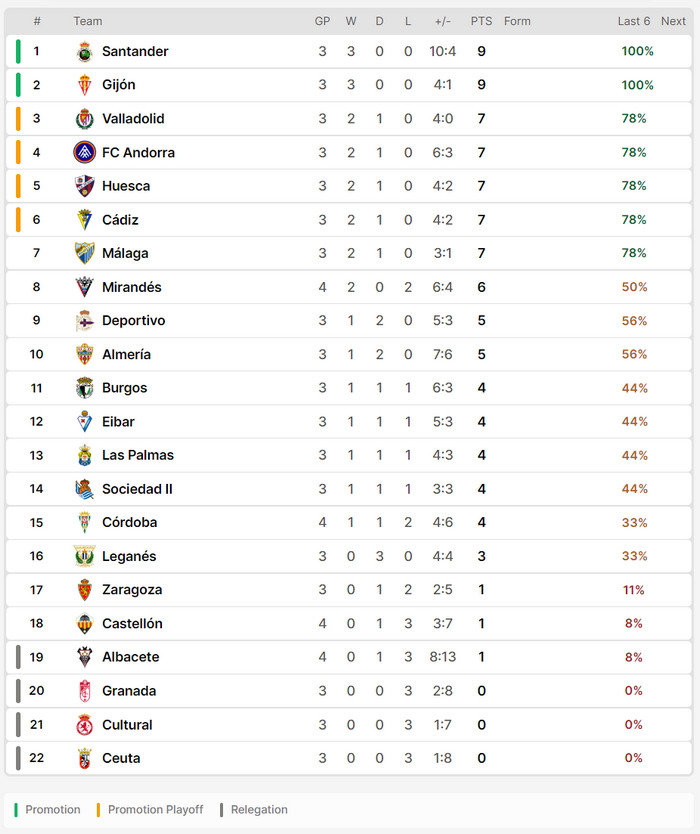
Task: Open the Valladolid team link
Action: pyautogui.click(x=133, y=119)
